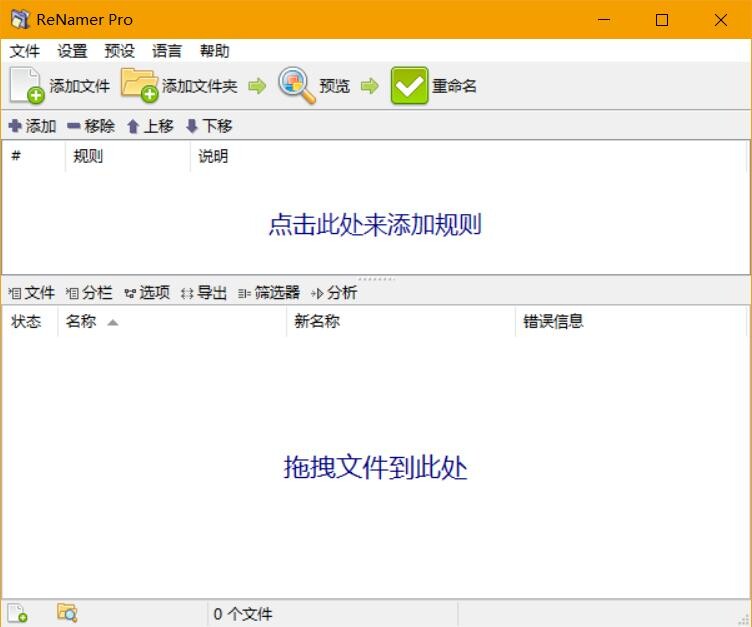Viewport: 752px width, 627px height.
Task: Expand the 导出 (Export) dropdown
Action: 204,293
